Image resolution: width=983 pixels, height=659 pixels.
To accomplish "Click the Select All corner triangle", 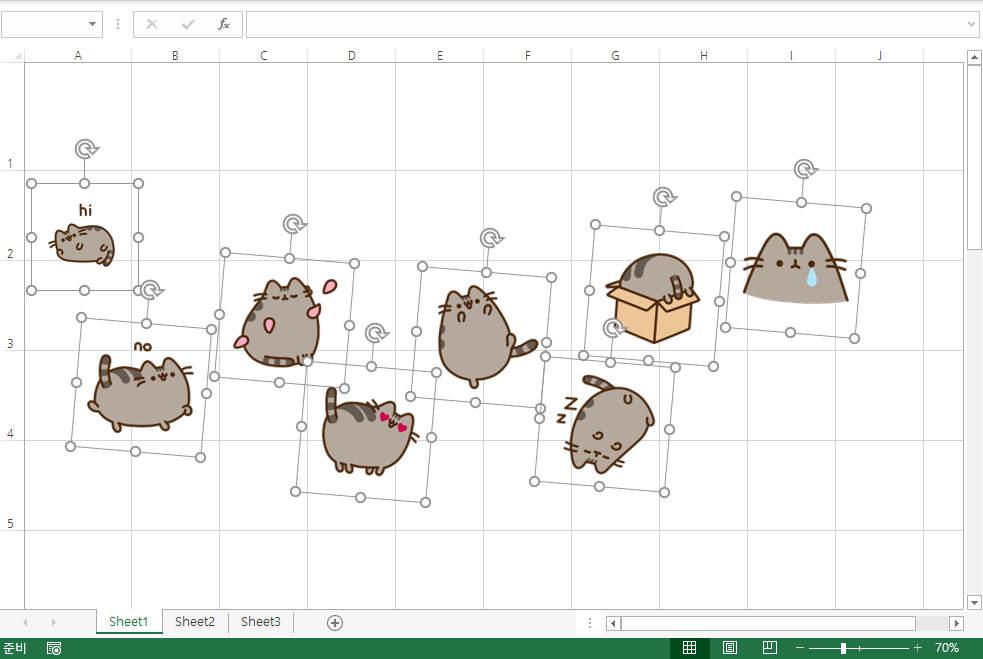I will click(18, 56).
